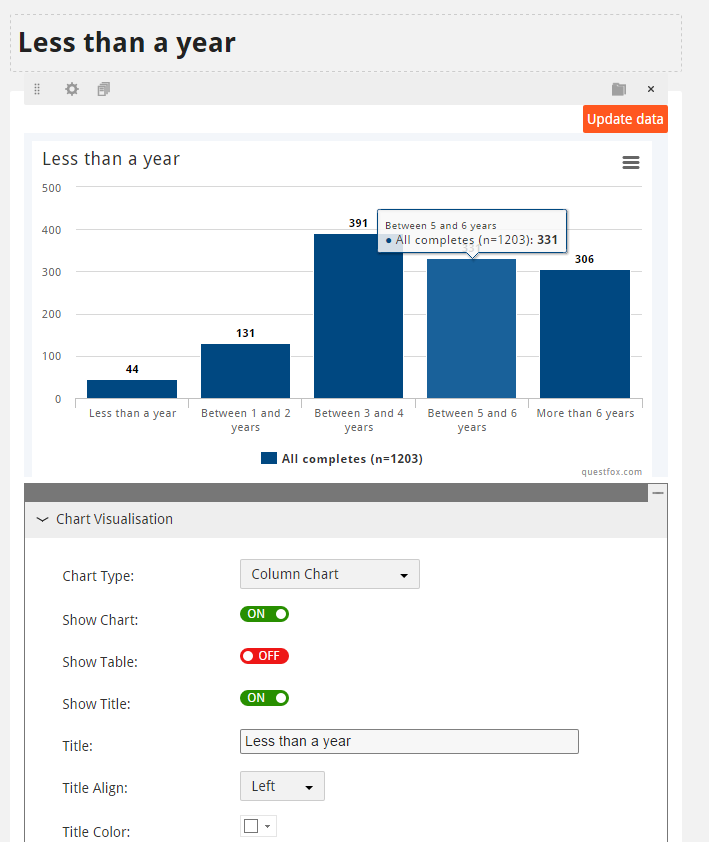The width and height of the screenshot is (709, 842).
Task: Click the page heading Less than a year
Action: tap(127, 43)
